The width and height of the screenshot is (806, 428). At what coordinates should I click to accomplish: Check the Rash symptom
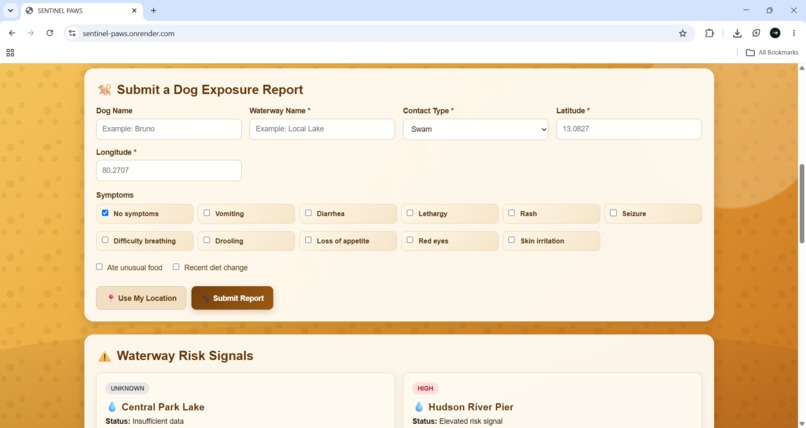pos(511,213)
